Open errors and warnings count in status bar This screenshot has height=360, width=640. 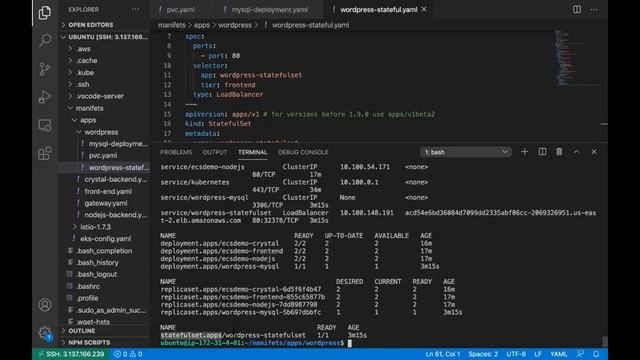coord(128,354)
